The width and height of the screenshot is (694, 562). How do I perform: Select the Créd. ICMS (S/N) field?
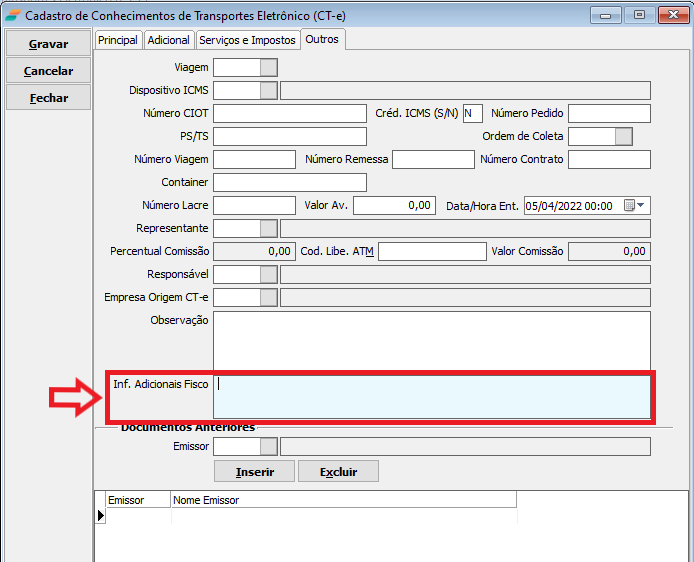(472, 113)
